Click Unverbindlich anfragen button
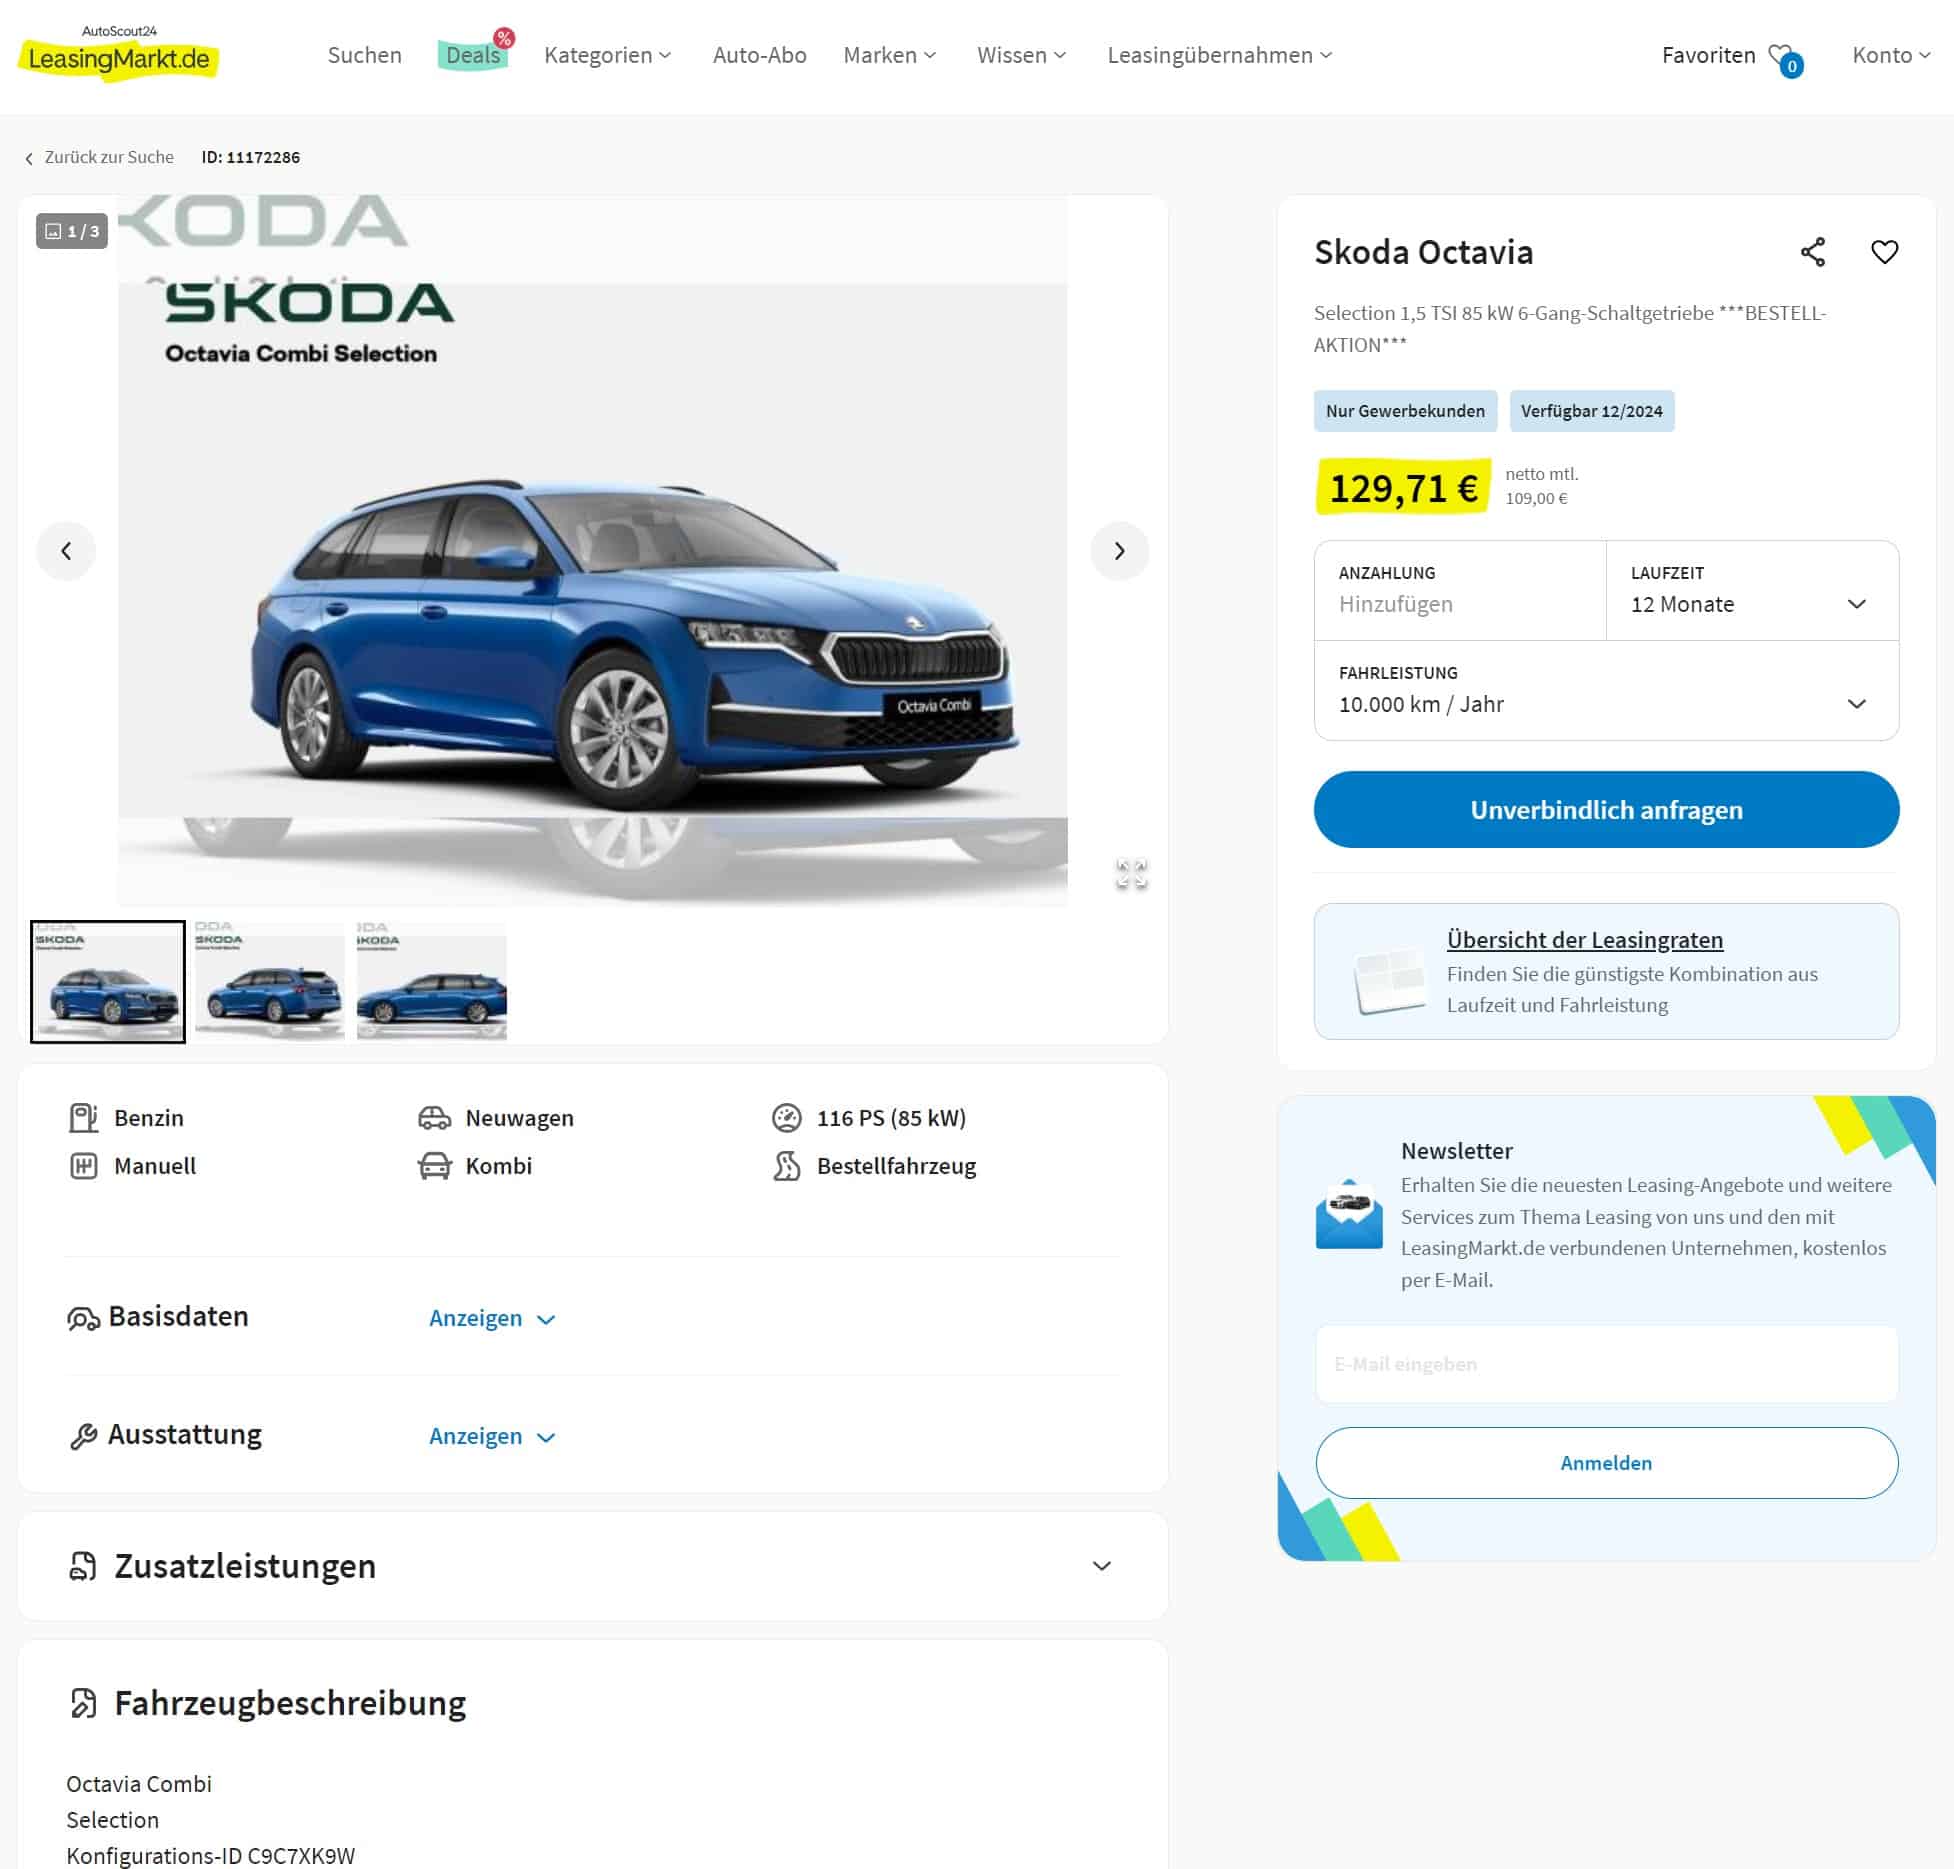The height and width of the screenshot is (1869, 1954). point(1605,810)
